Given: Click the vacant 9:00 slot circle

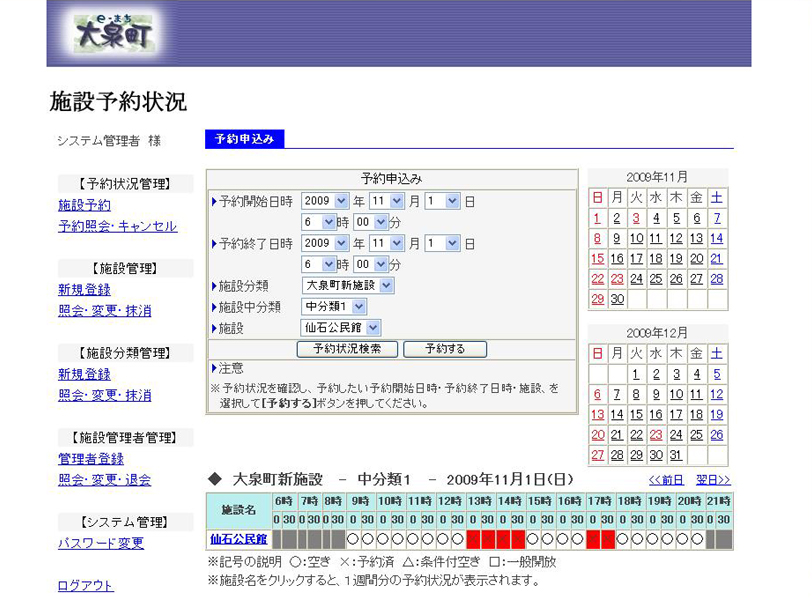Looking at the screenshot, I should [353, 539].
